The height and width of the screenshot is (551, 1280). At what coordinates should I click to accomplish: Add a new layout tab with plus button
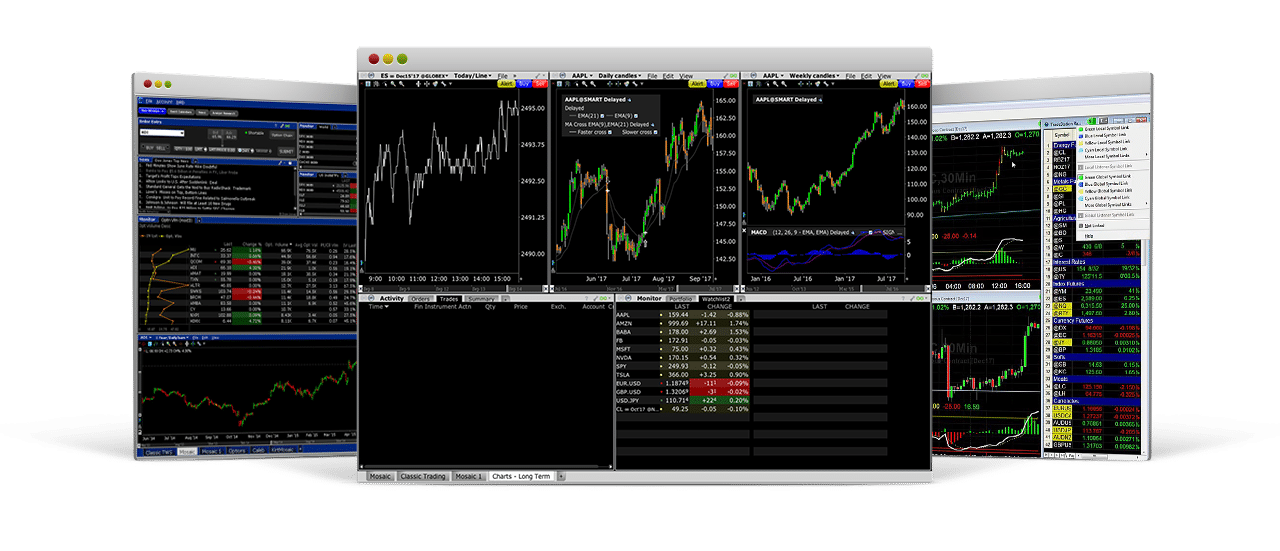coord(561,477)
